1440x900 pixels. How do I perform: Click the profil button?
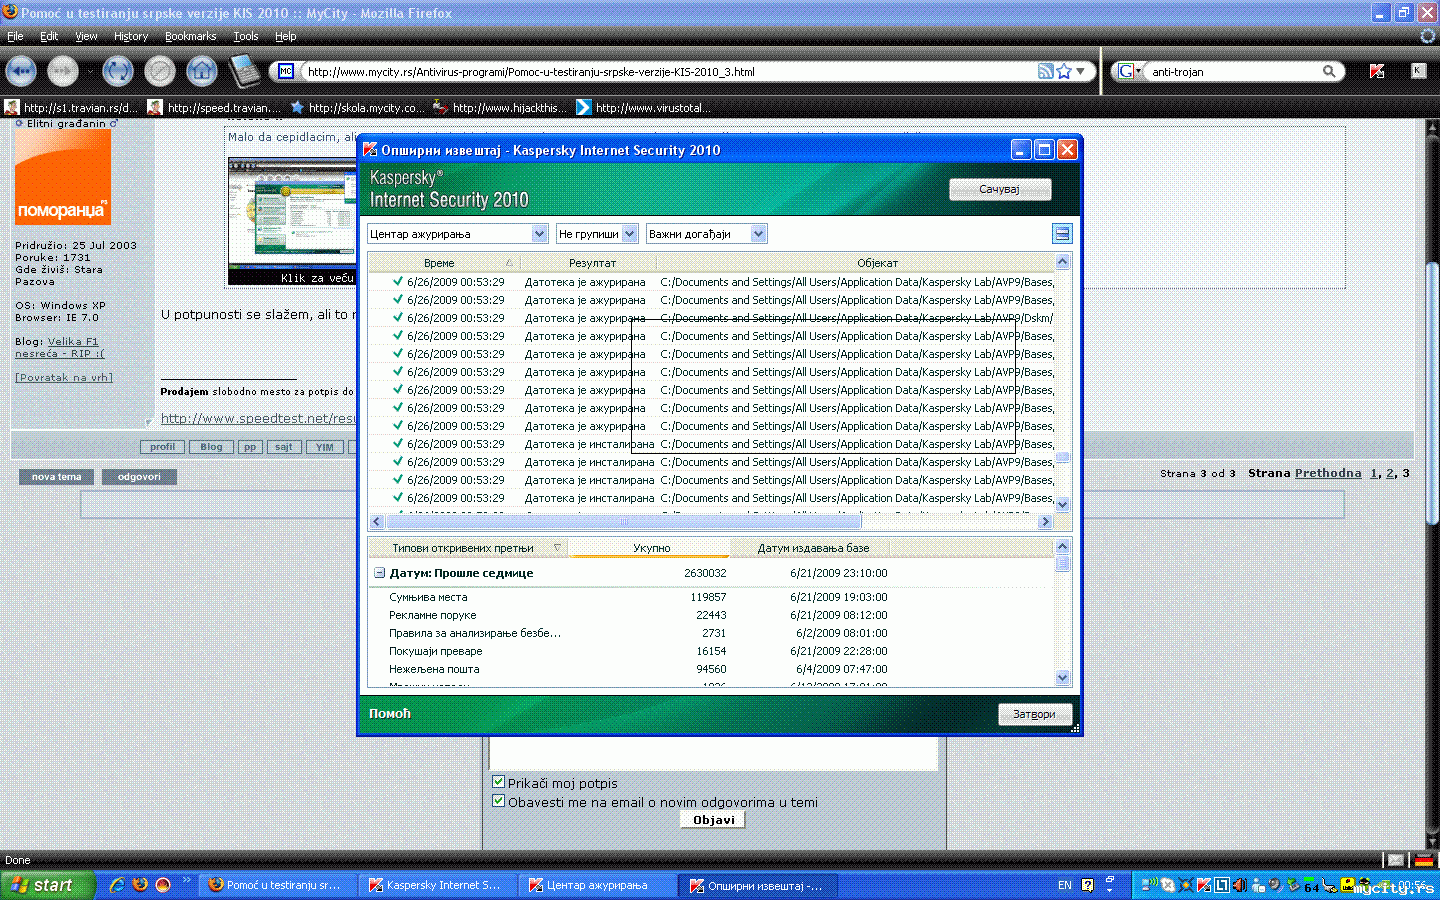pos(162,447)
